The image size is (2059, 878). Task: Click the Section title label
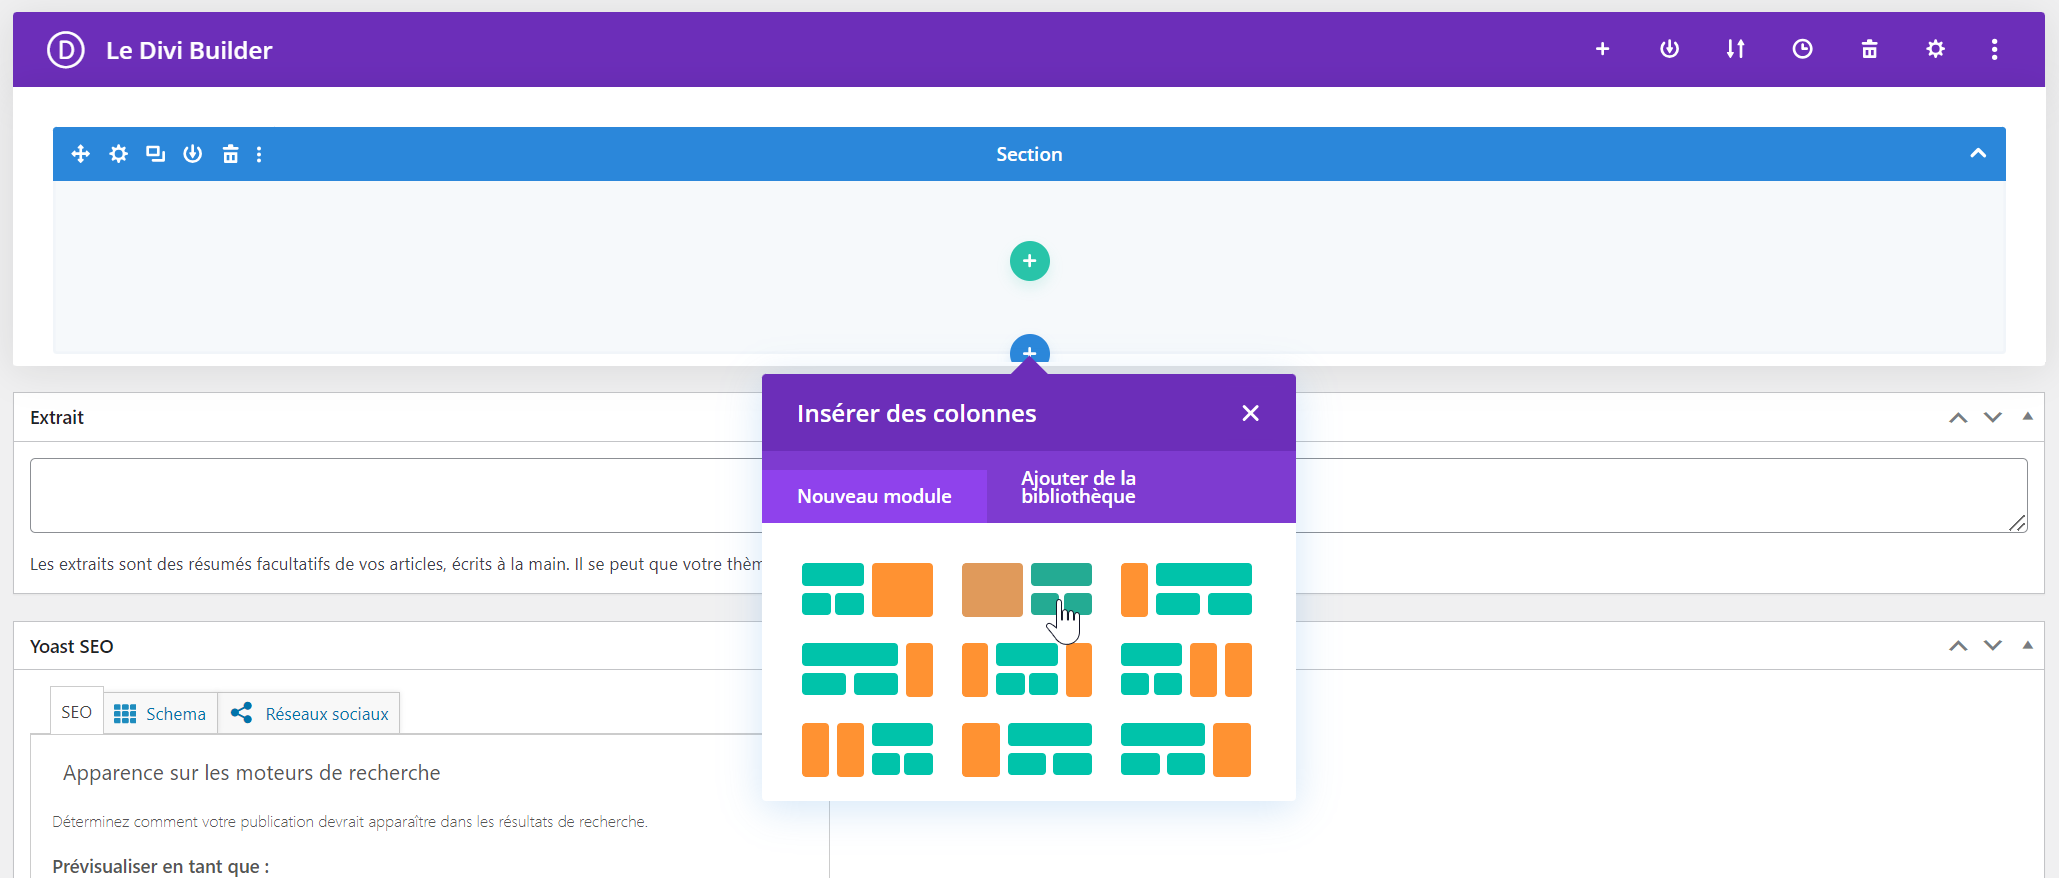pos(1029,154)
